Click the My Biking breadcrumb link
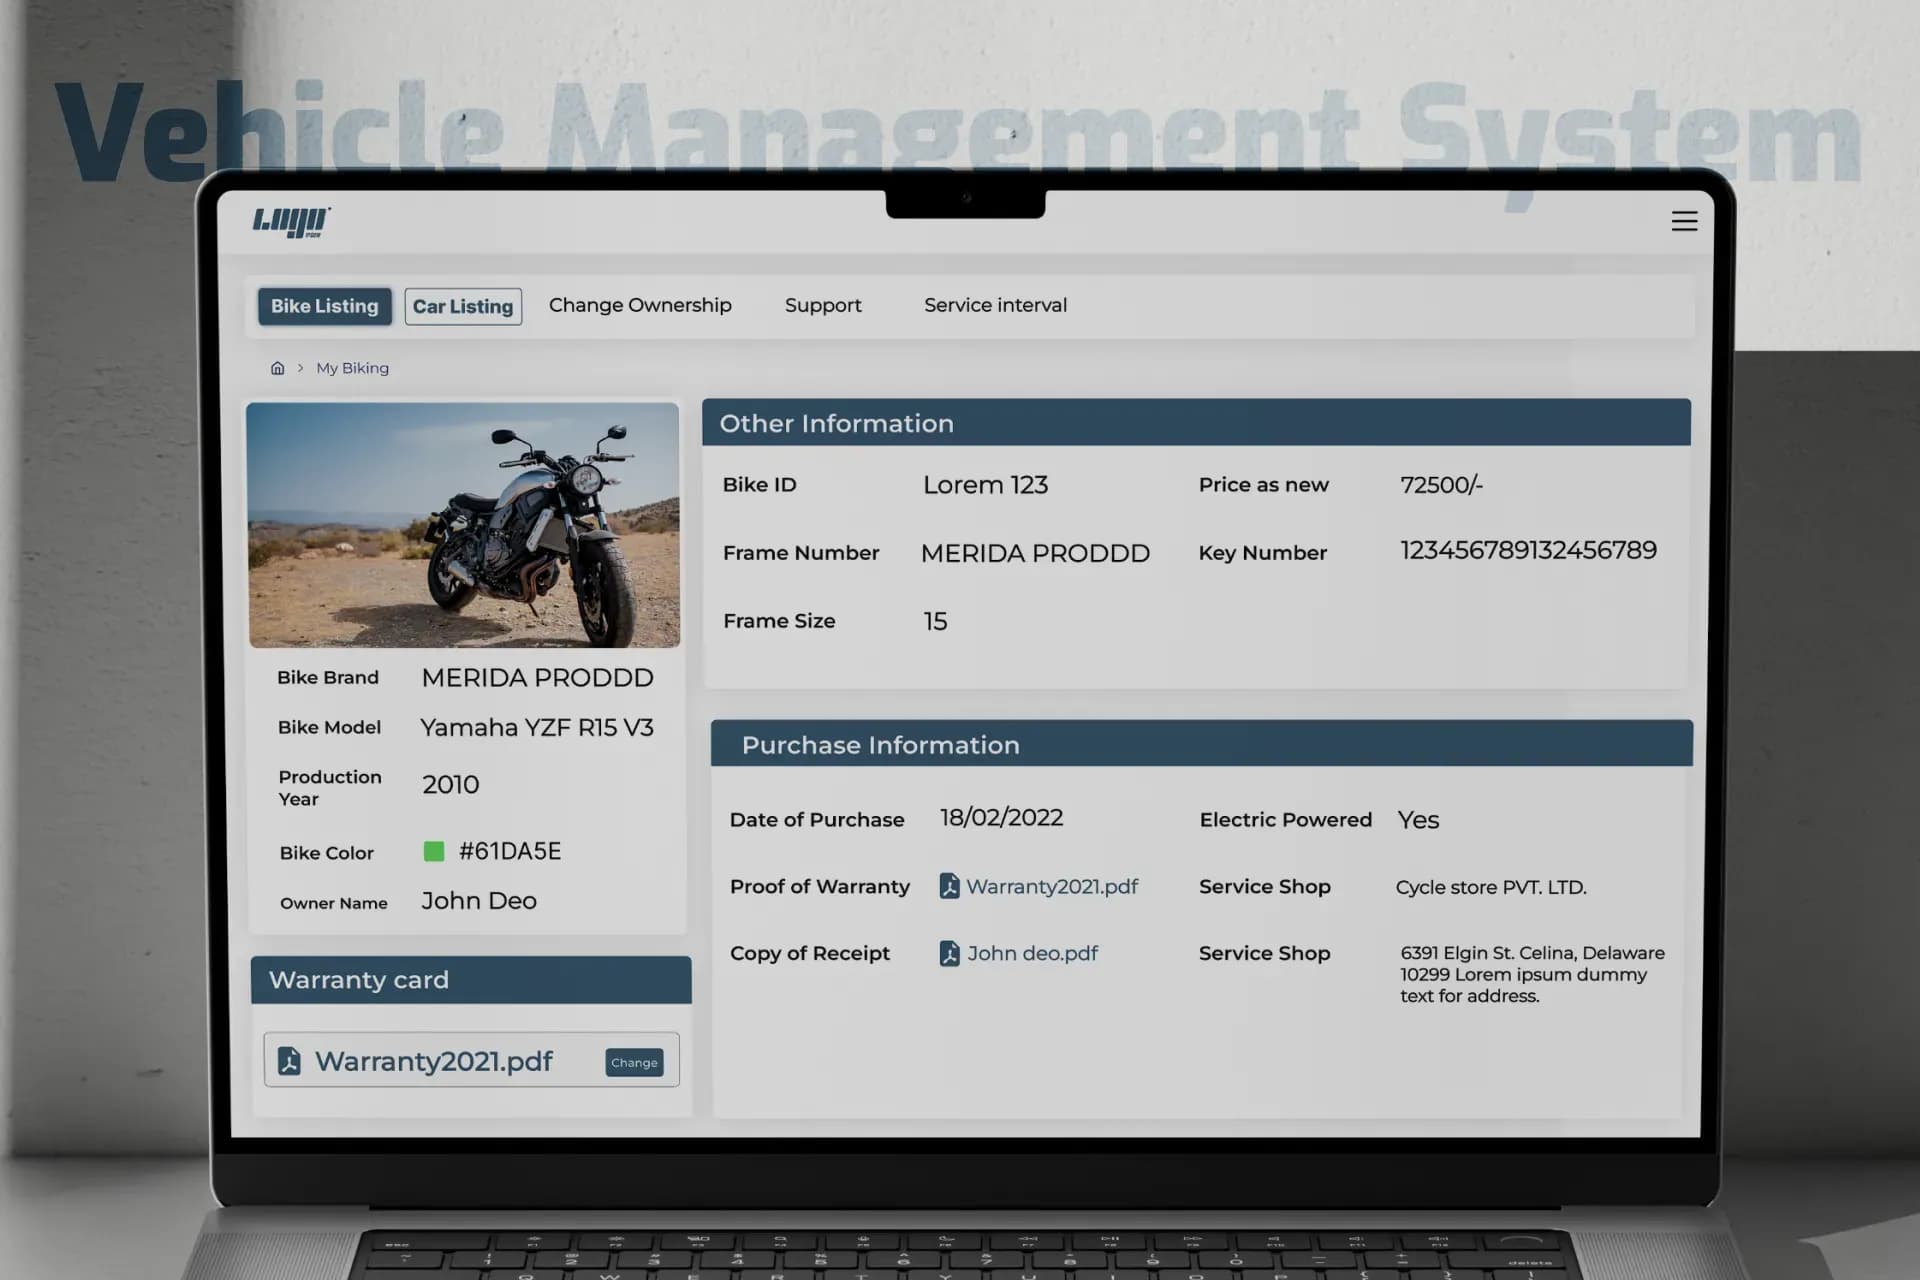This screenshot has width=1920, height=1280. click(x=352, y=368)
